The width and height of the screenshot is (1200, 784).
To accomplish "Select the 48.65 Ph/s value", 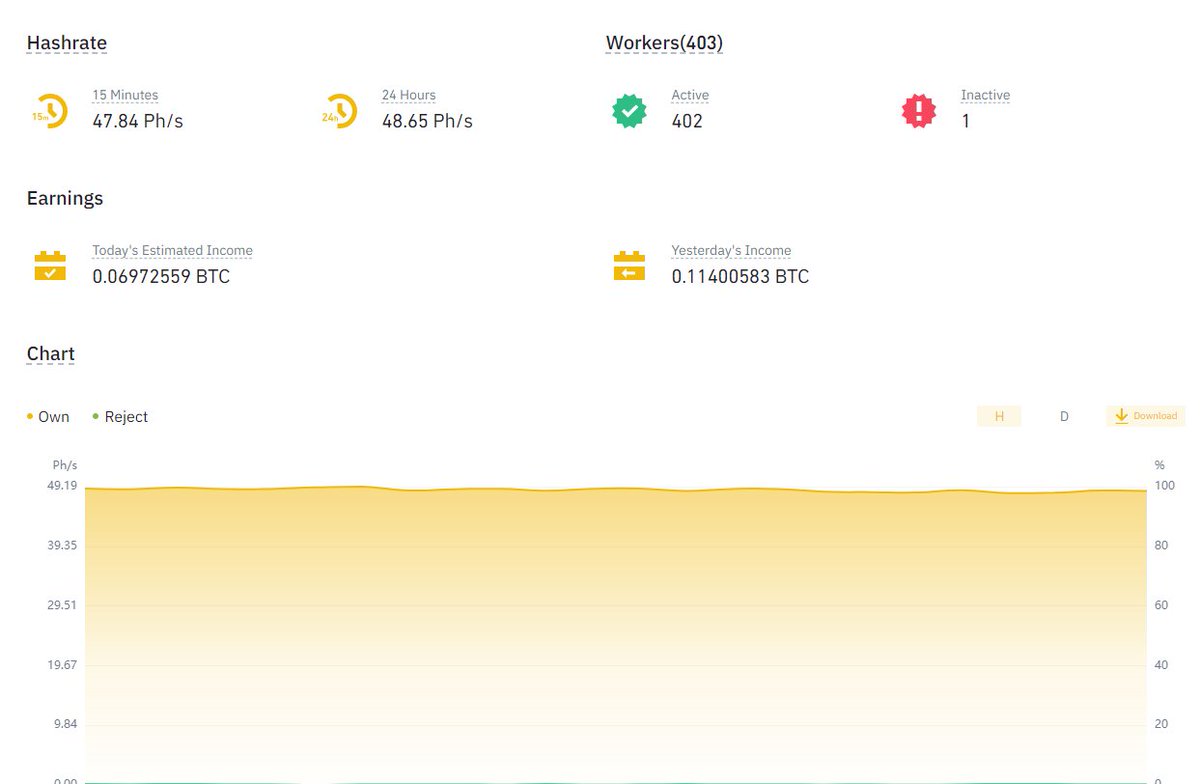I will 427,121.
